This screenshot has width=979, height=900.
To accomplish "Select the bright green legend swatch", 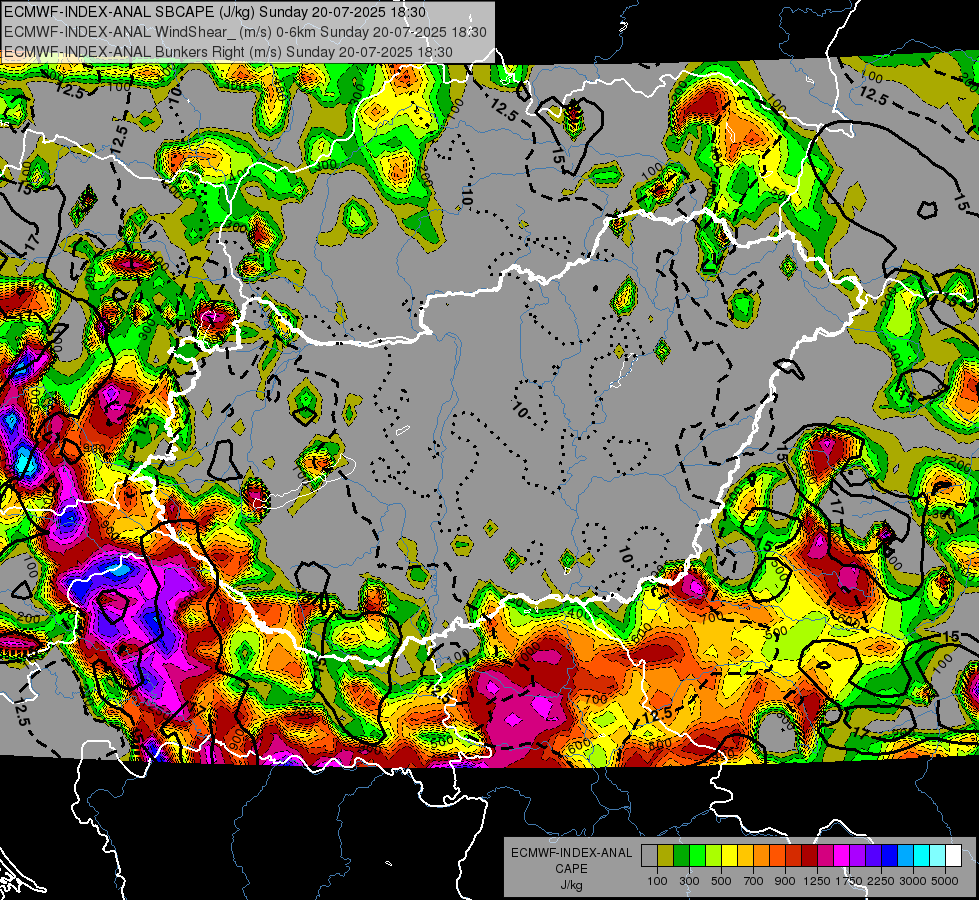I will click(697, 856).
